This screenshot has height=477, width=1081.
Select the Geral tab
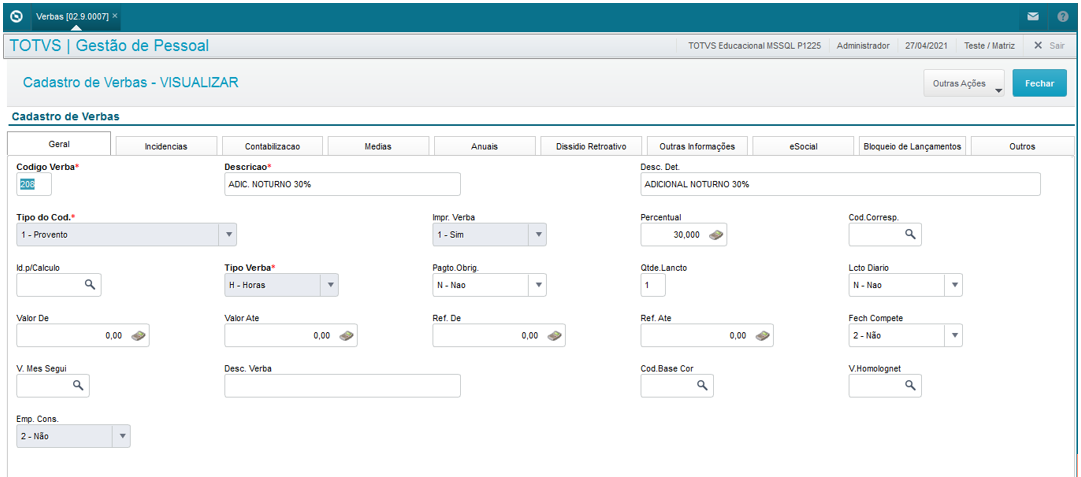[x=59, y=144]
